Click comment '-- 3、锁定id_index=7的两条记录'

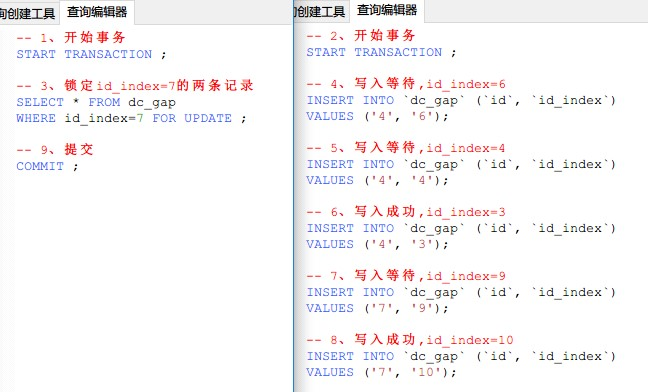click(135, 86)
